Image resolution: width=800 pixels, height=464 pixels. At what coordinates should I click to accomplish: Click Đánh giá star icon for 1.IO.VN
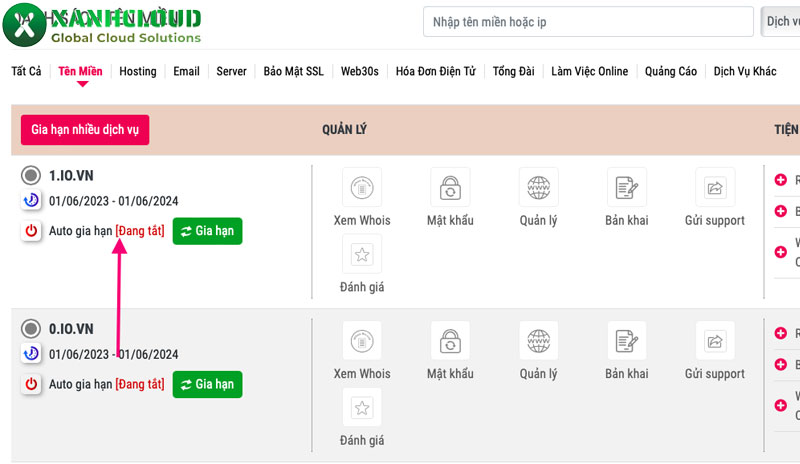[362, 255]
